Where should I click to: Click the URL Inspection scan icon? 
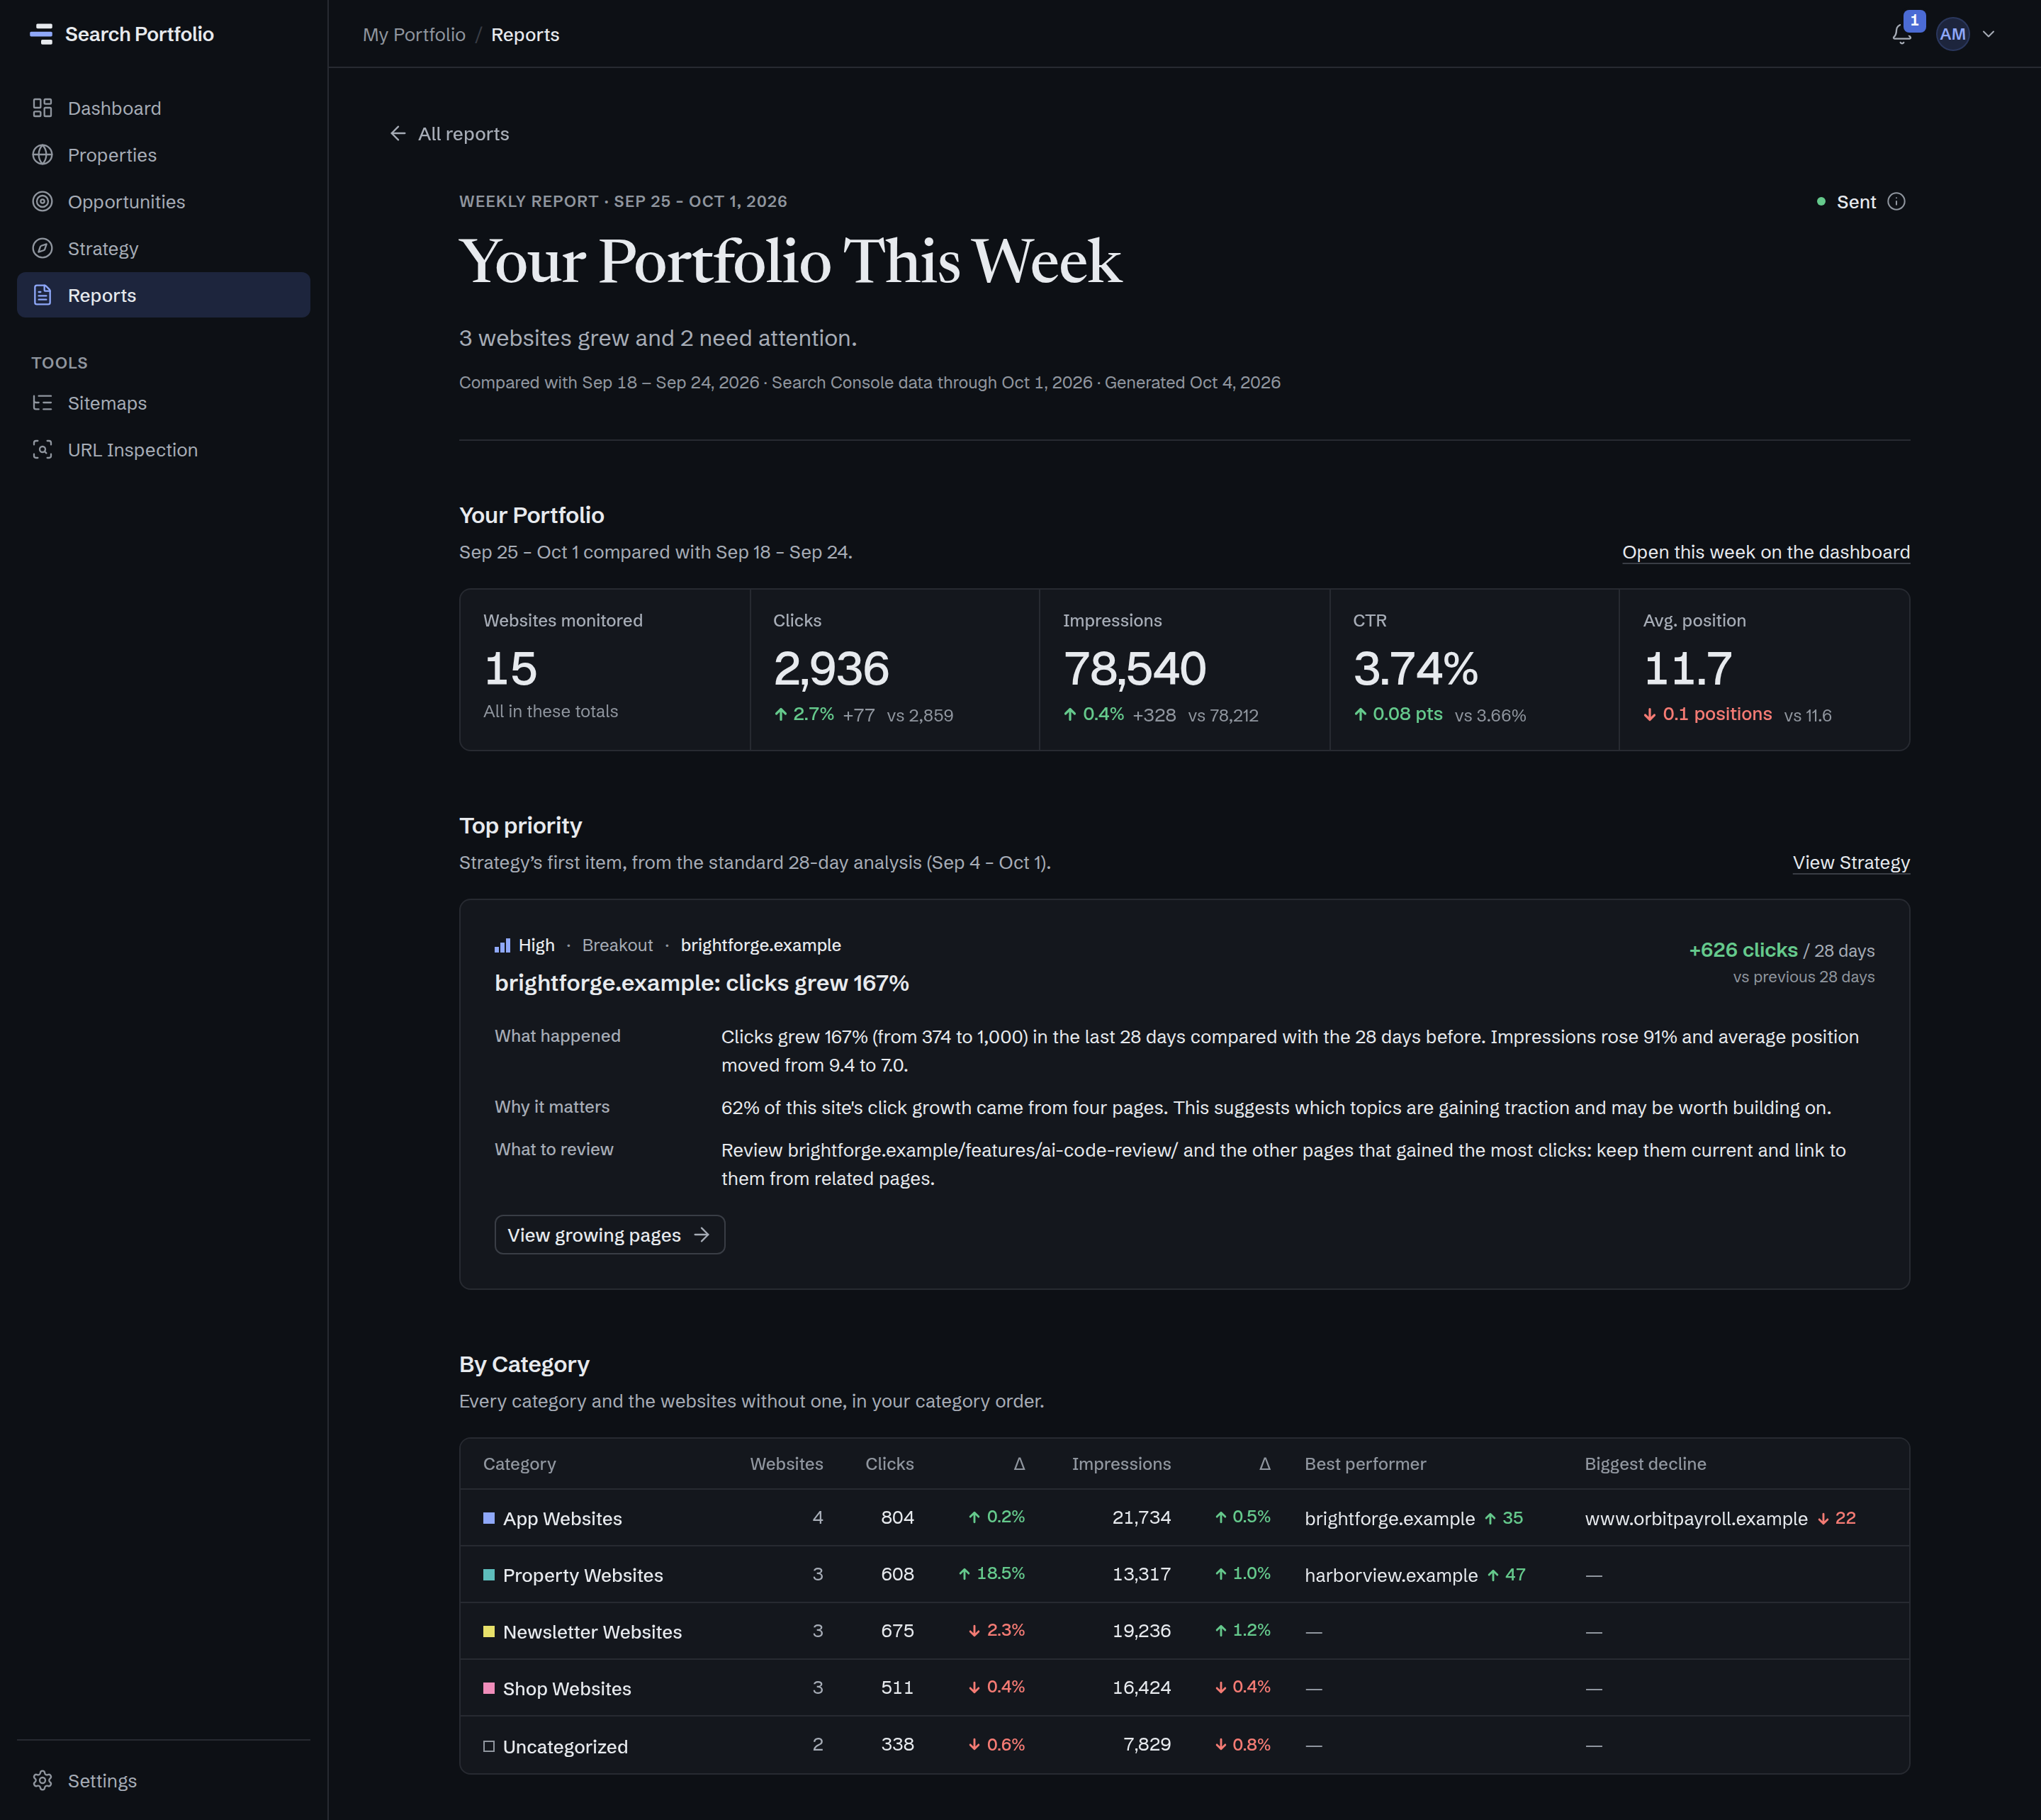click(x=42, y=450)
